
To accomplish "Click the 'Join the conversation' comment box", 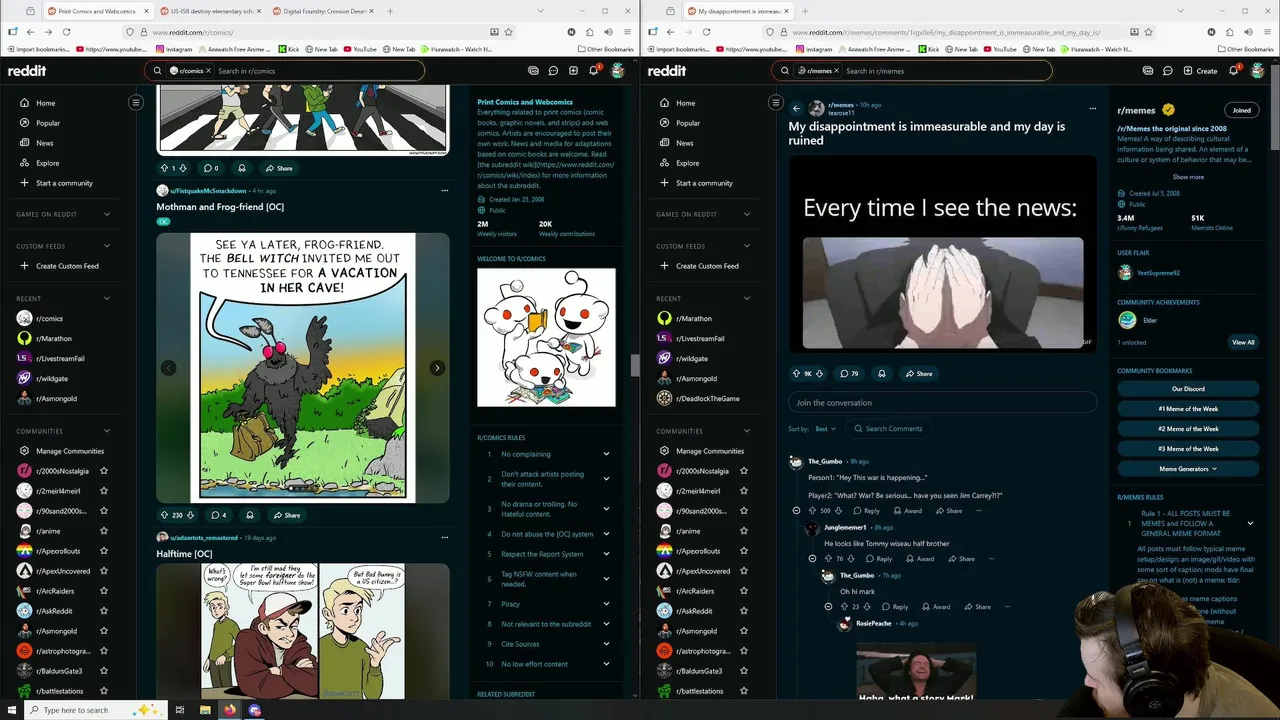I will 942,403.
